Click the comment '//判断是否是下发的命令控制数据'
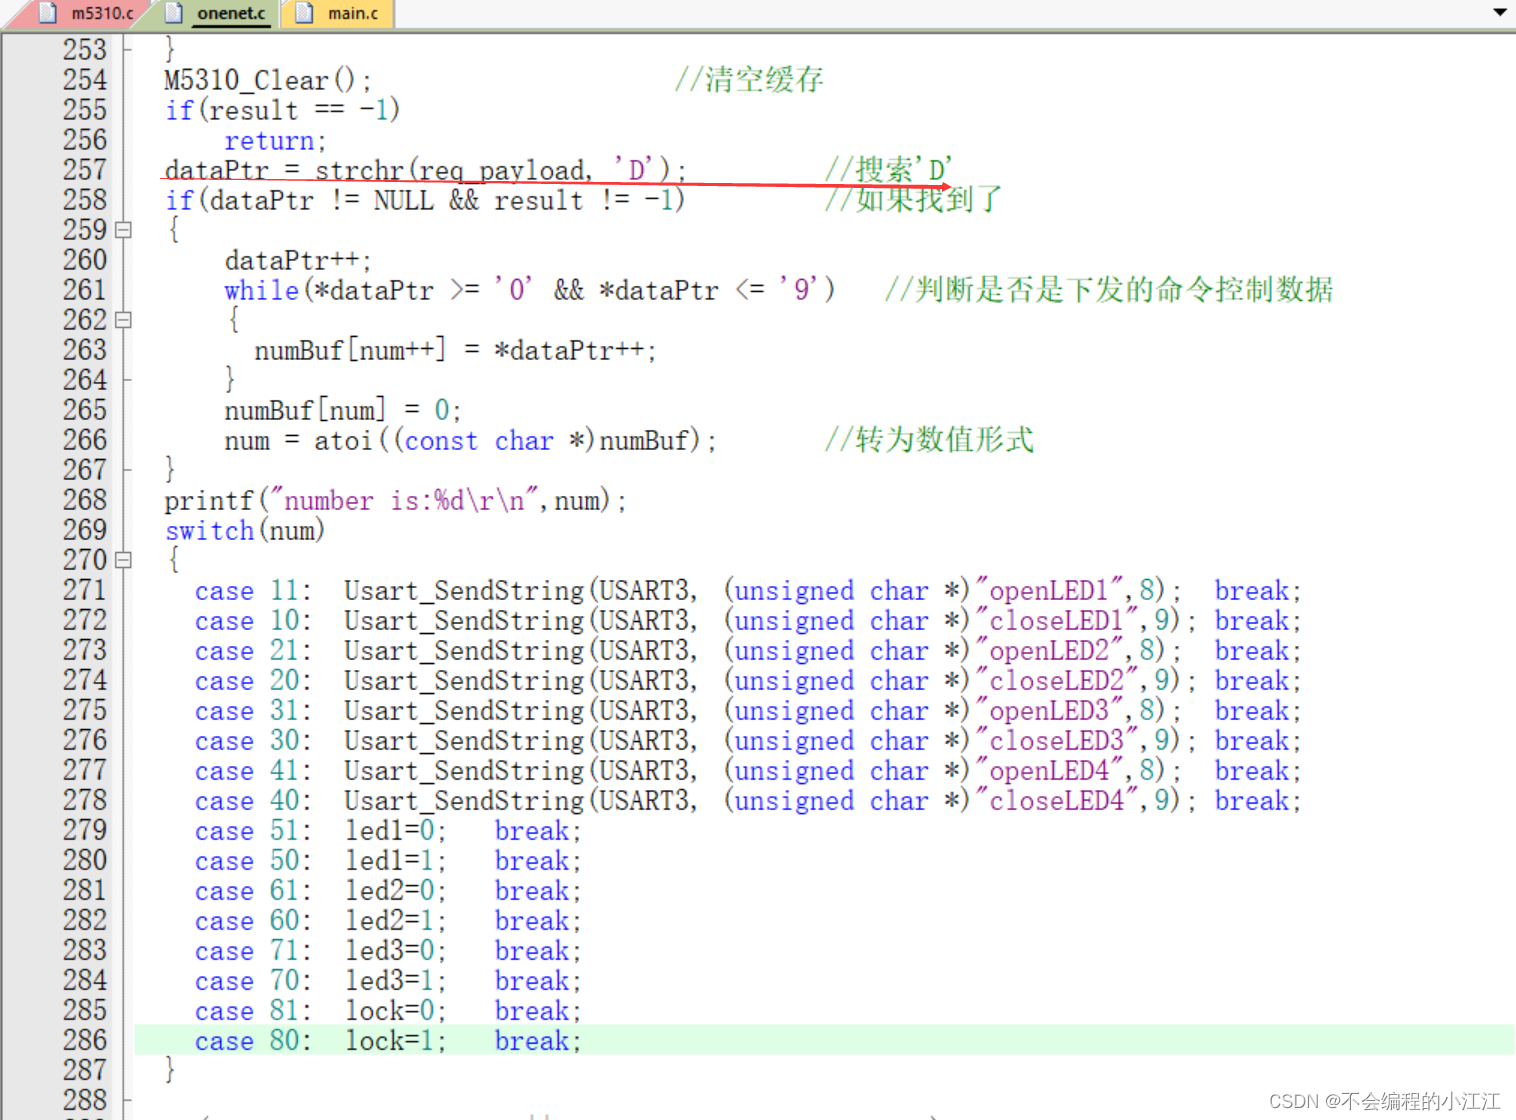The height and width of the screenshot is (1120, 1516). [1109, 290]
